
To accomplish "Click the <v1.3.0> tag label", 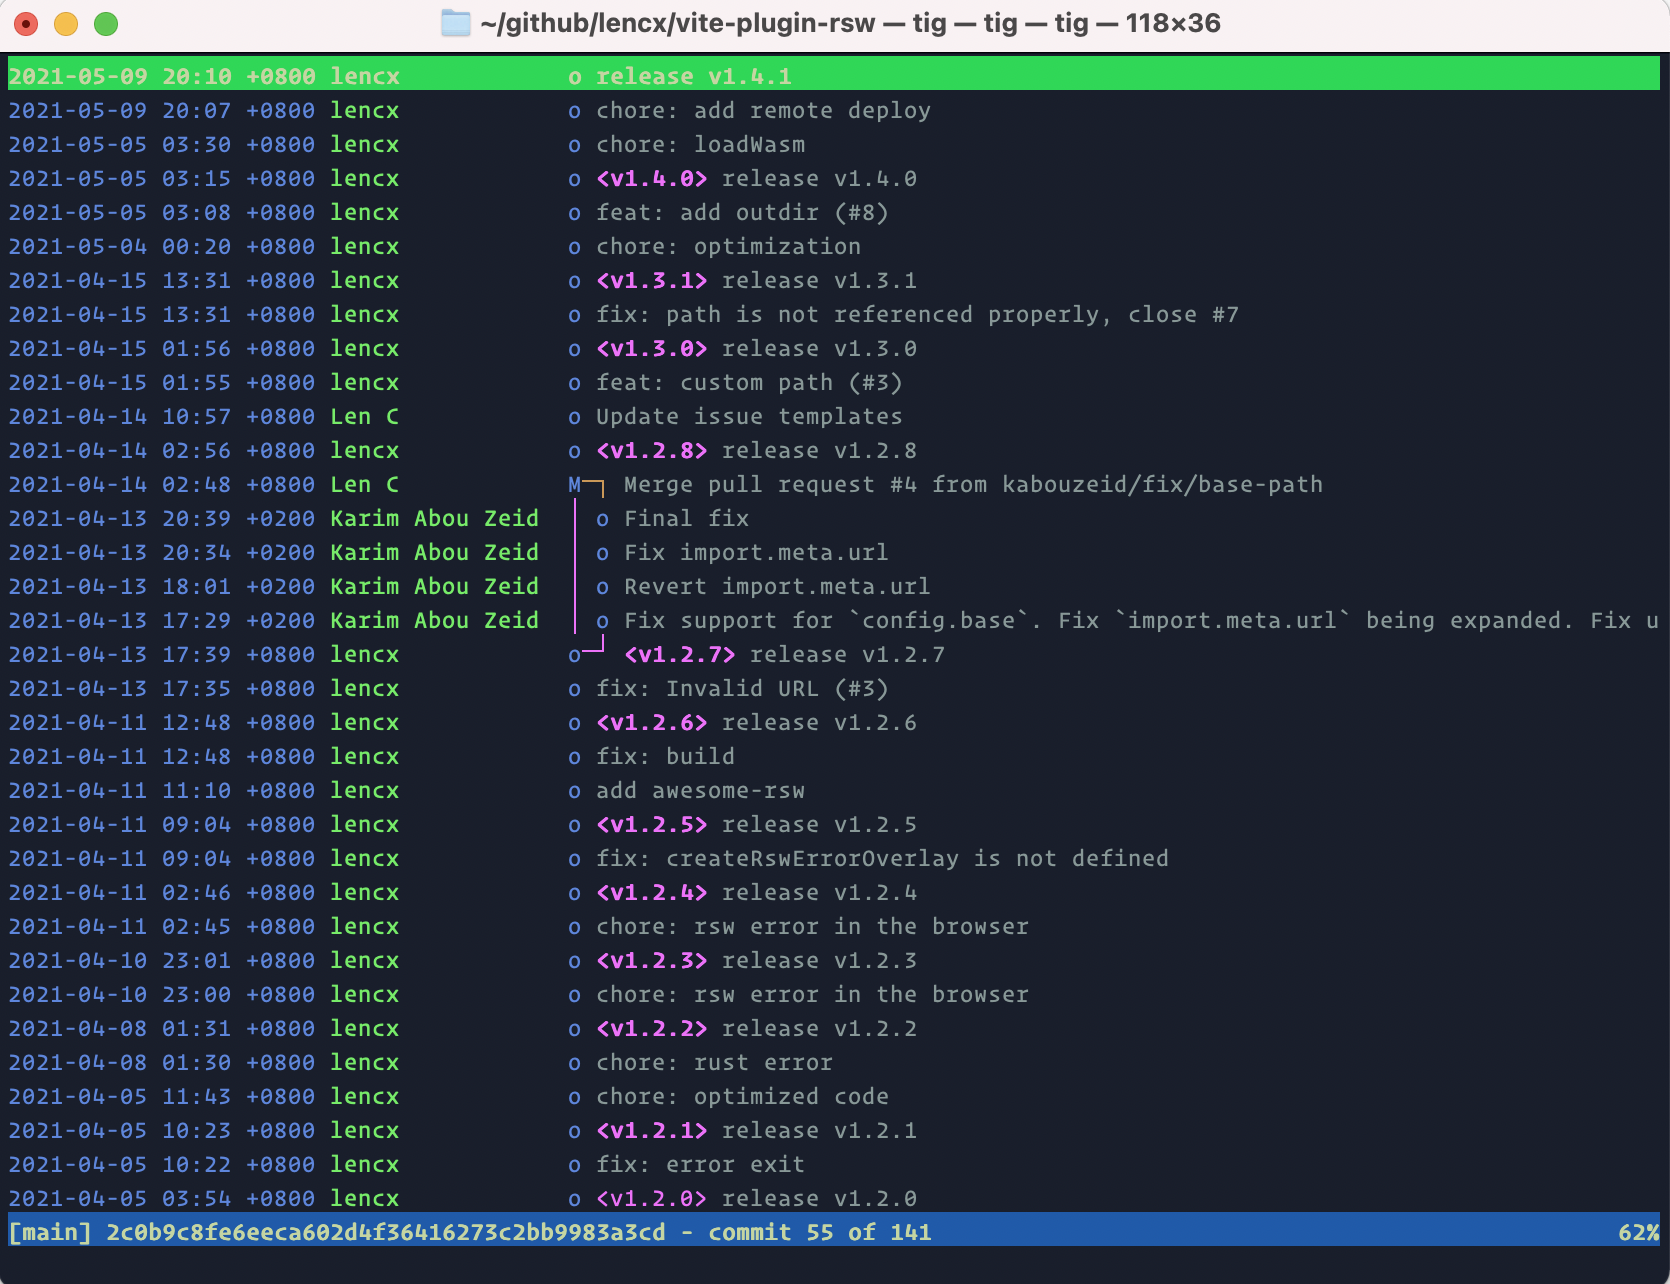I will [652, 348].
